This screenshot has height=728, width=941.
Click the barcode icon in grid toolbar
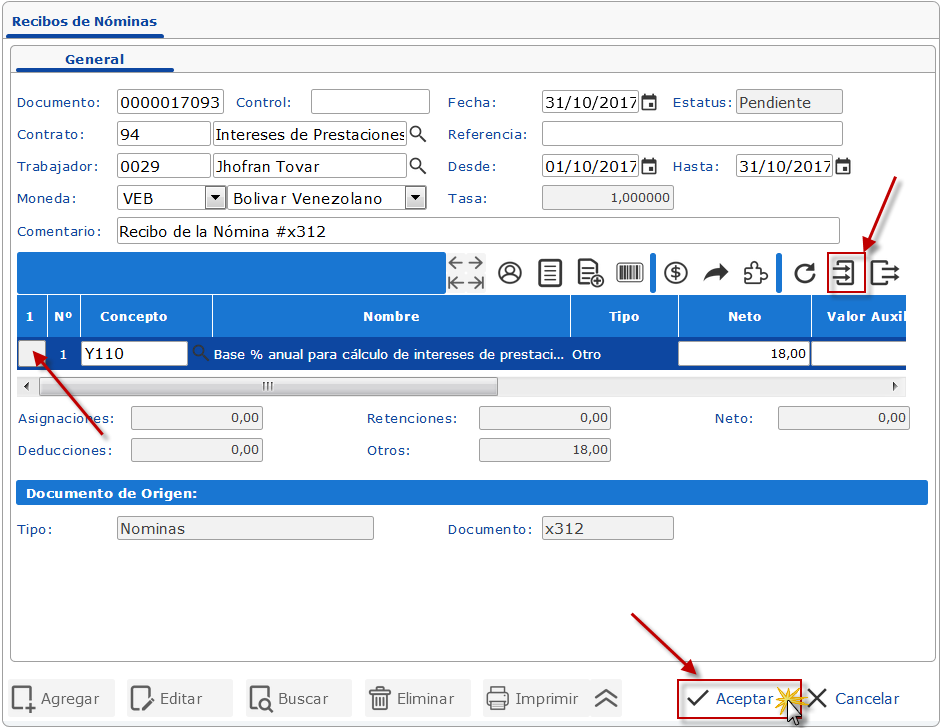630,273
